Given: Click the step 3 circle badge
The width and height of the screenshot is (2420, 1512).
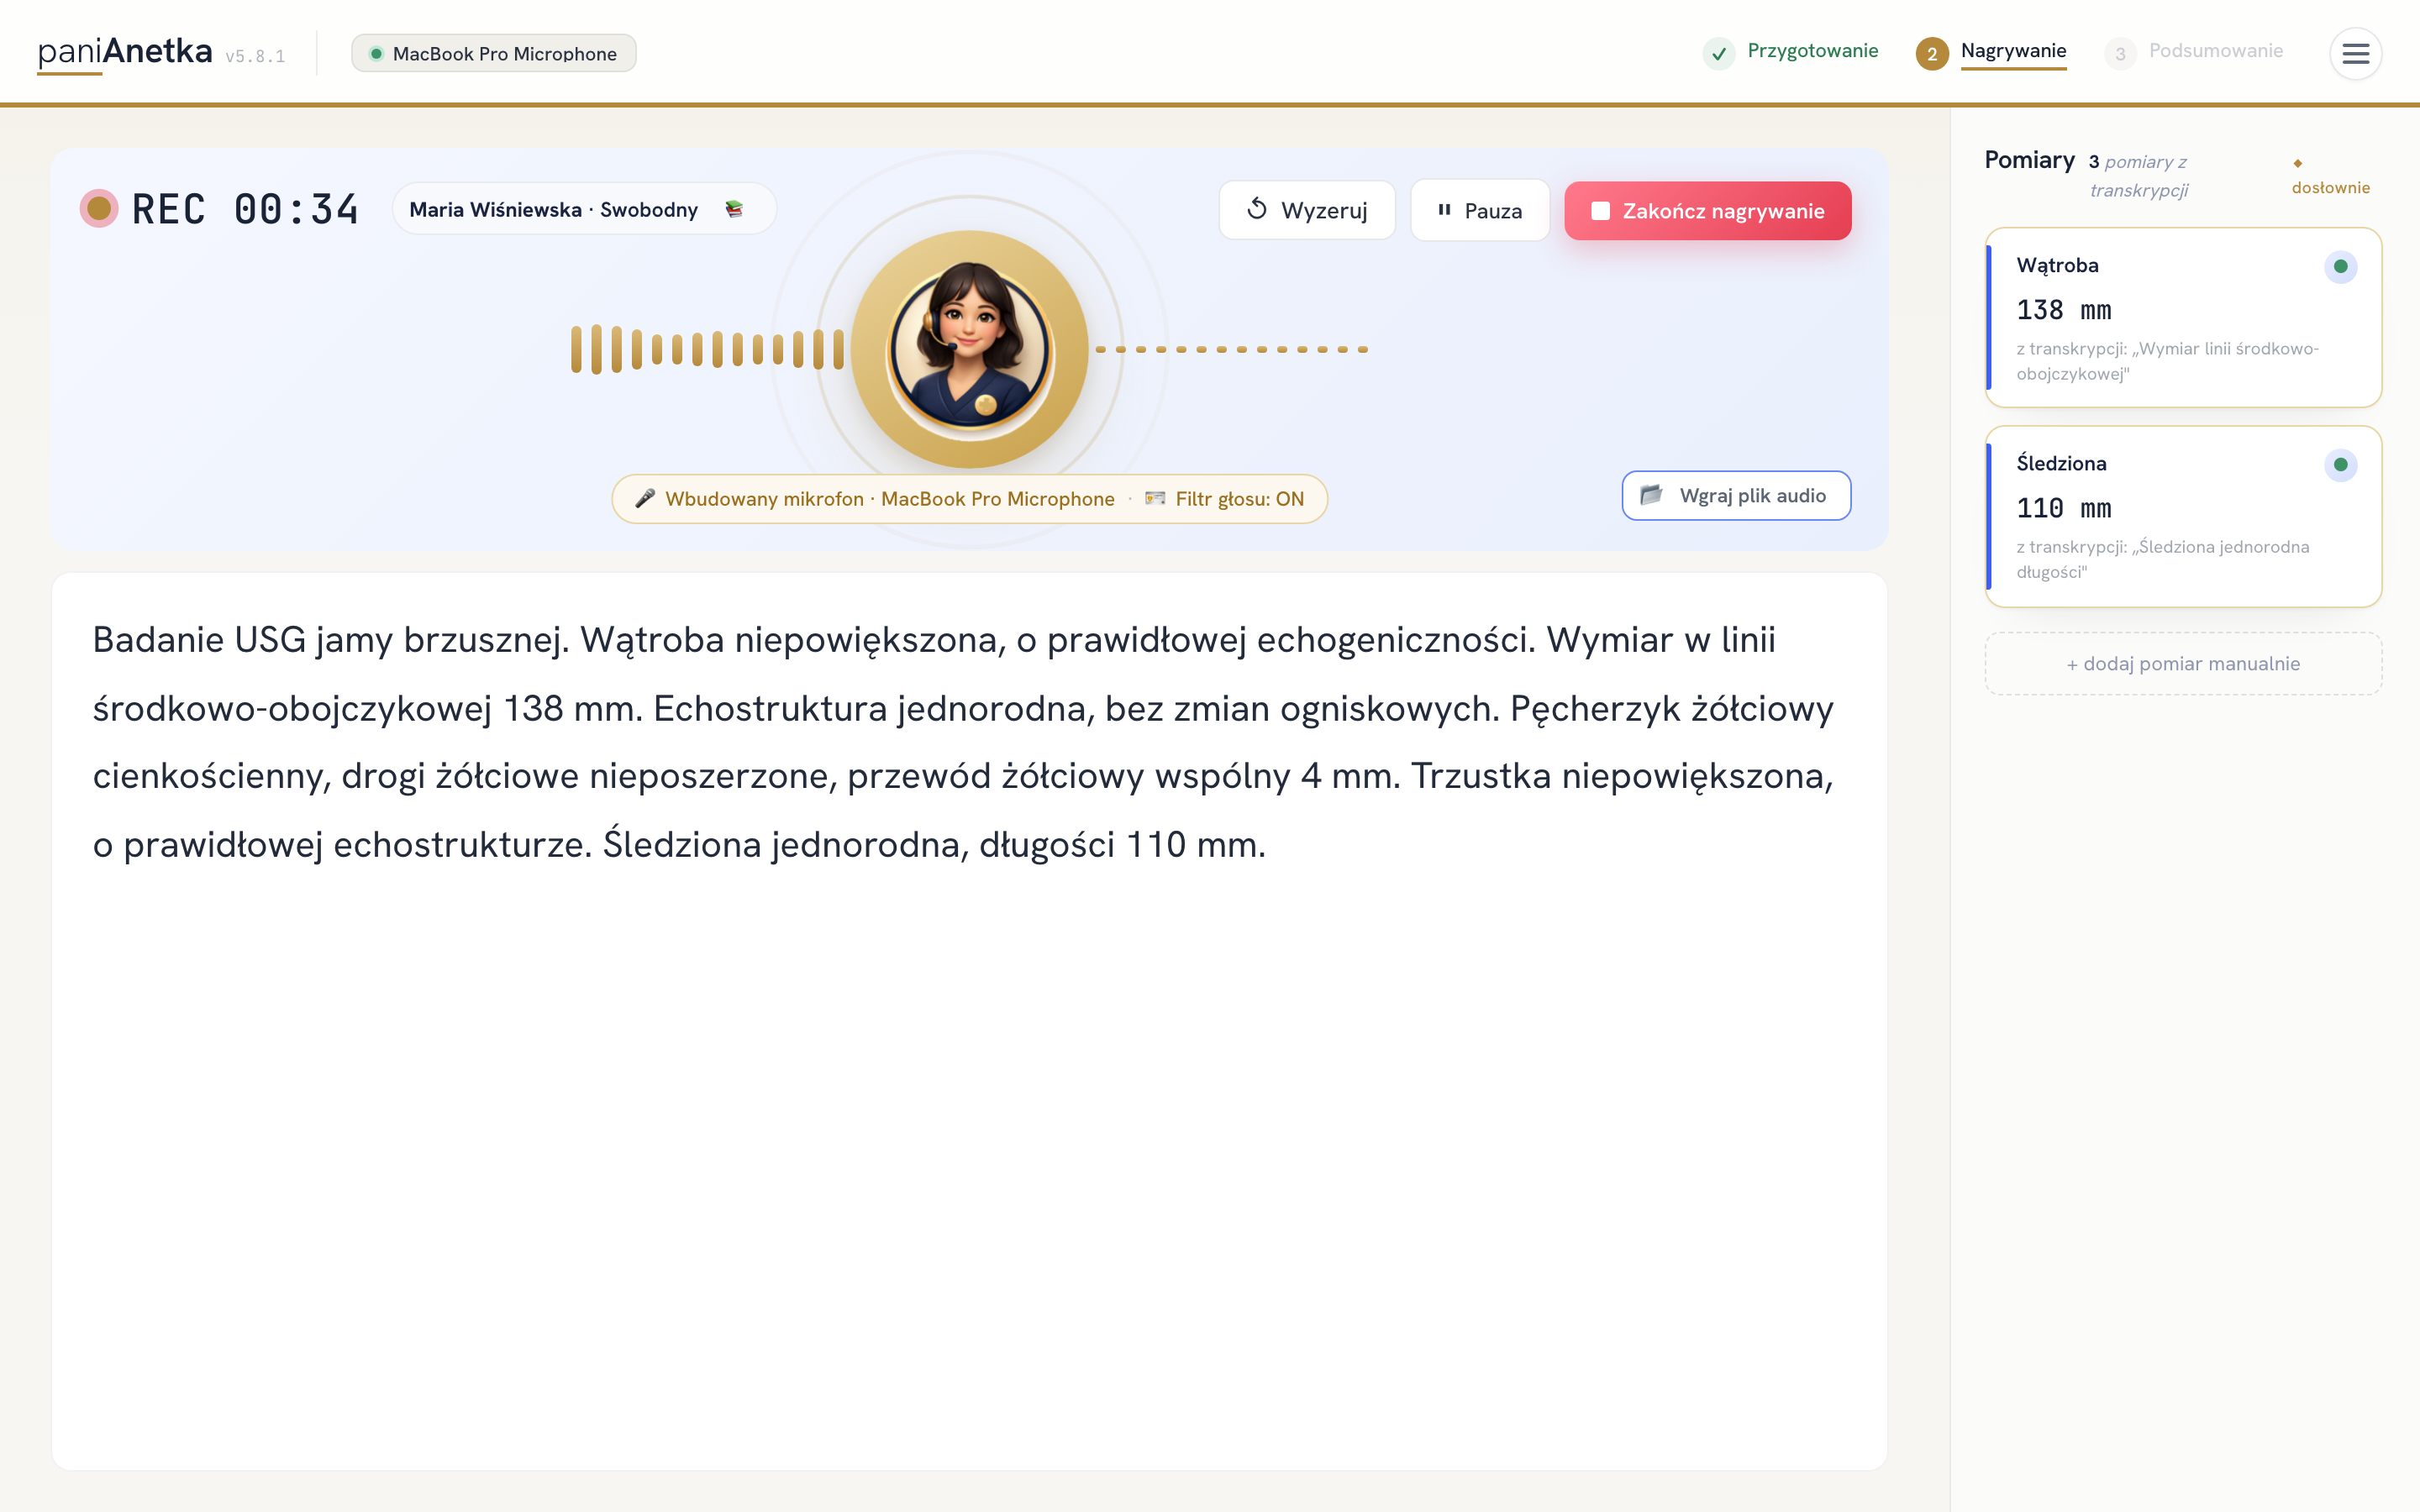Looking at the screenshot, I should pos(2120,53).
